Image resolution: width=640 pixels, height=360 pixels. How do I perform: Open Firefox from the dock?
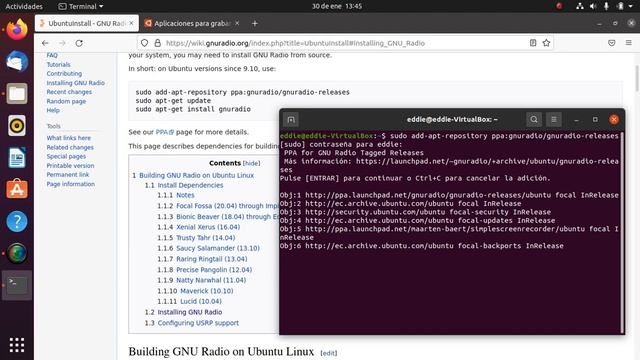17,30
